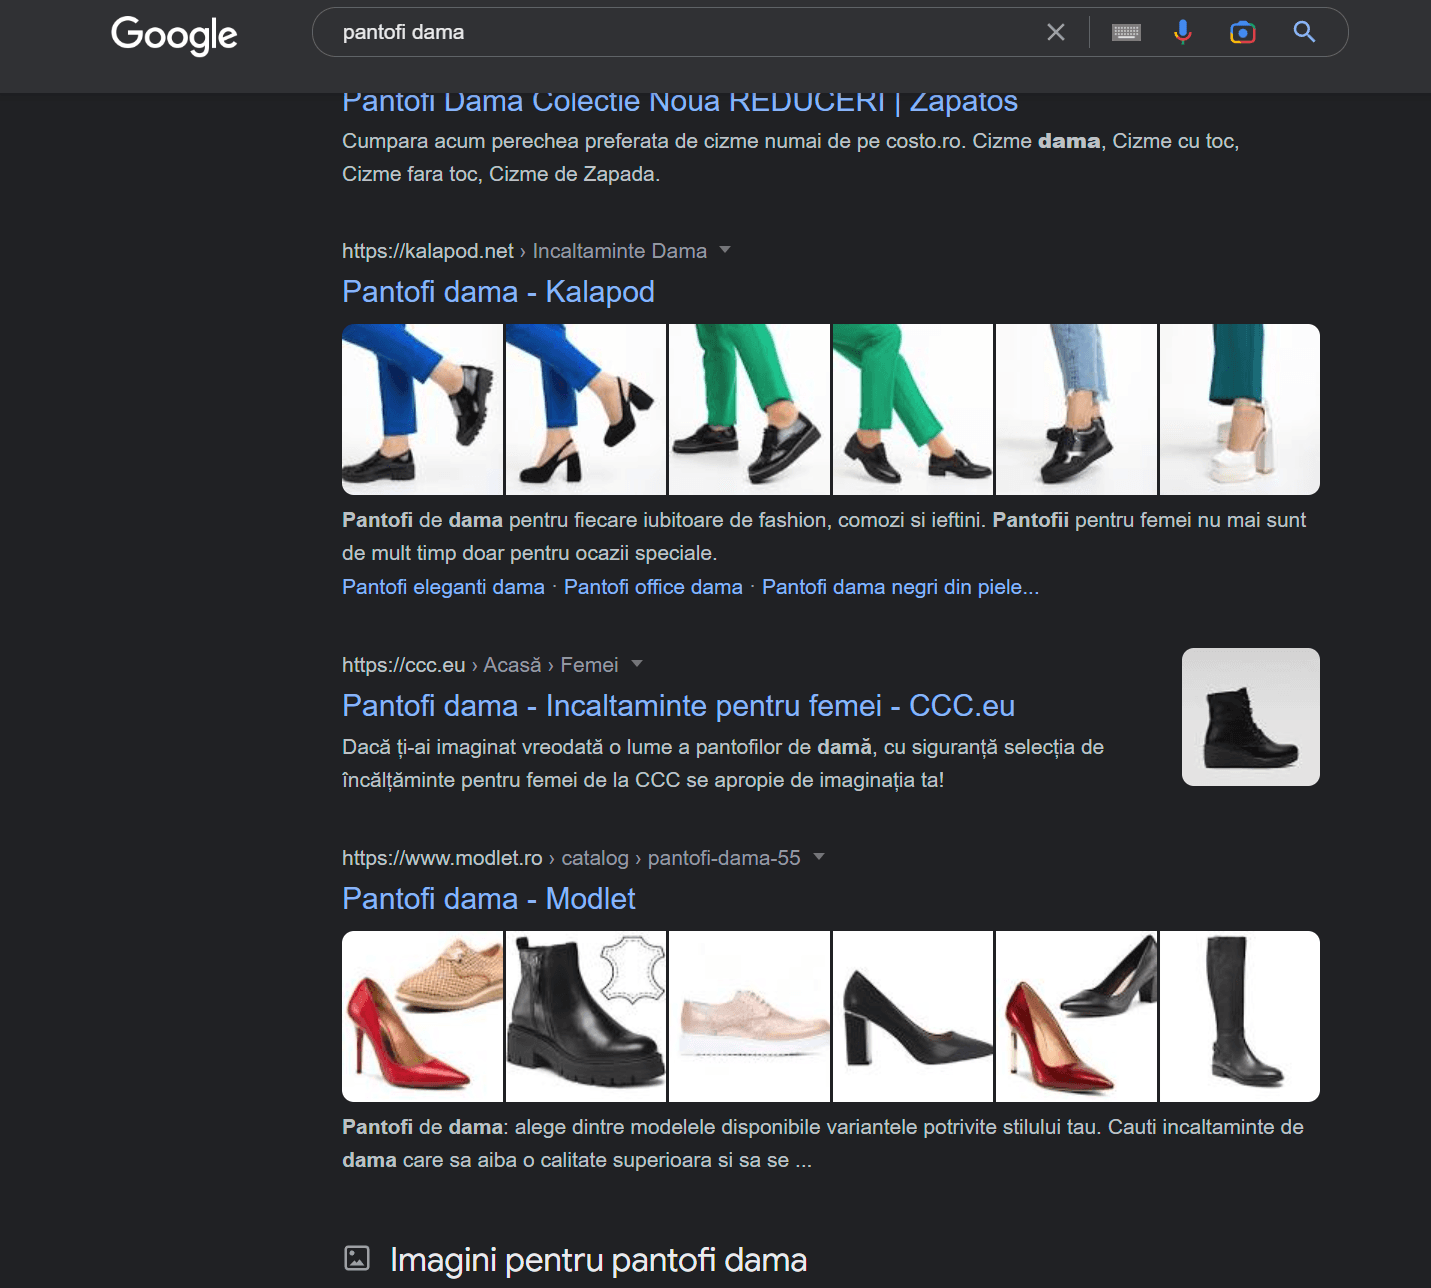
Task: View Modlet black block heel pump thumbnail
Action: (x=913, y=1016)
